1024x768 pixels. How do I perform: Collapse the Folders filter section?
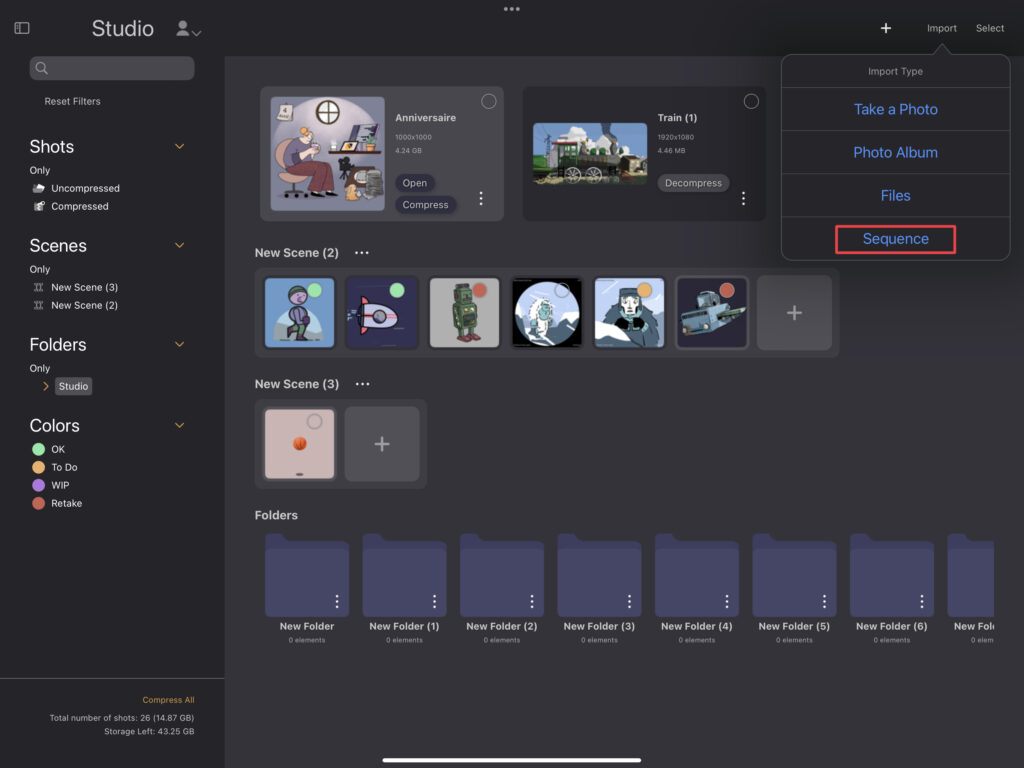(x=179, y=344)
